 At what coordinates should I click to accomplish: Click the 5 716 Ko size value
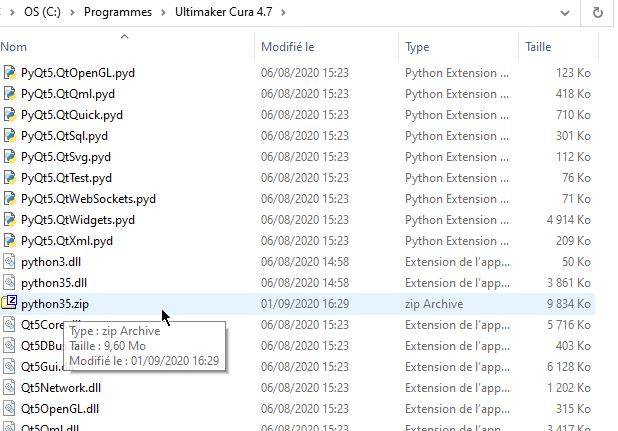point(569,325)
